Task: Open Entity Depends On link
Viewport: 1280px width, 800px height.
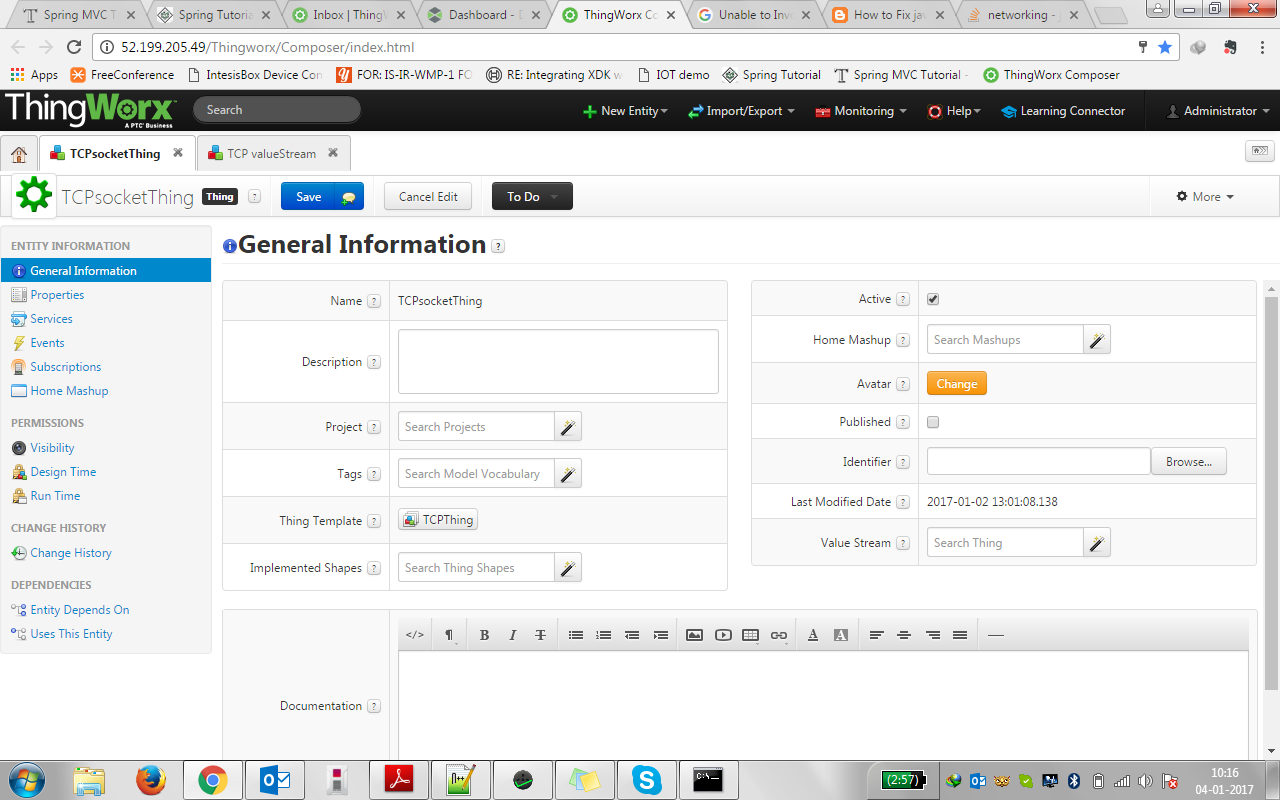Action: pyautogui.click(x=79, y=610)
